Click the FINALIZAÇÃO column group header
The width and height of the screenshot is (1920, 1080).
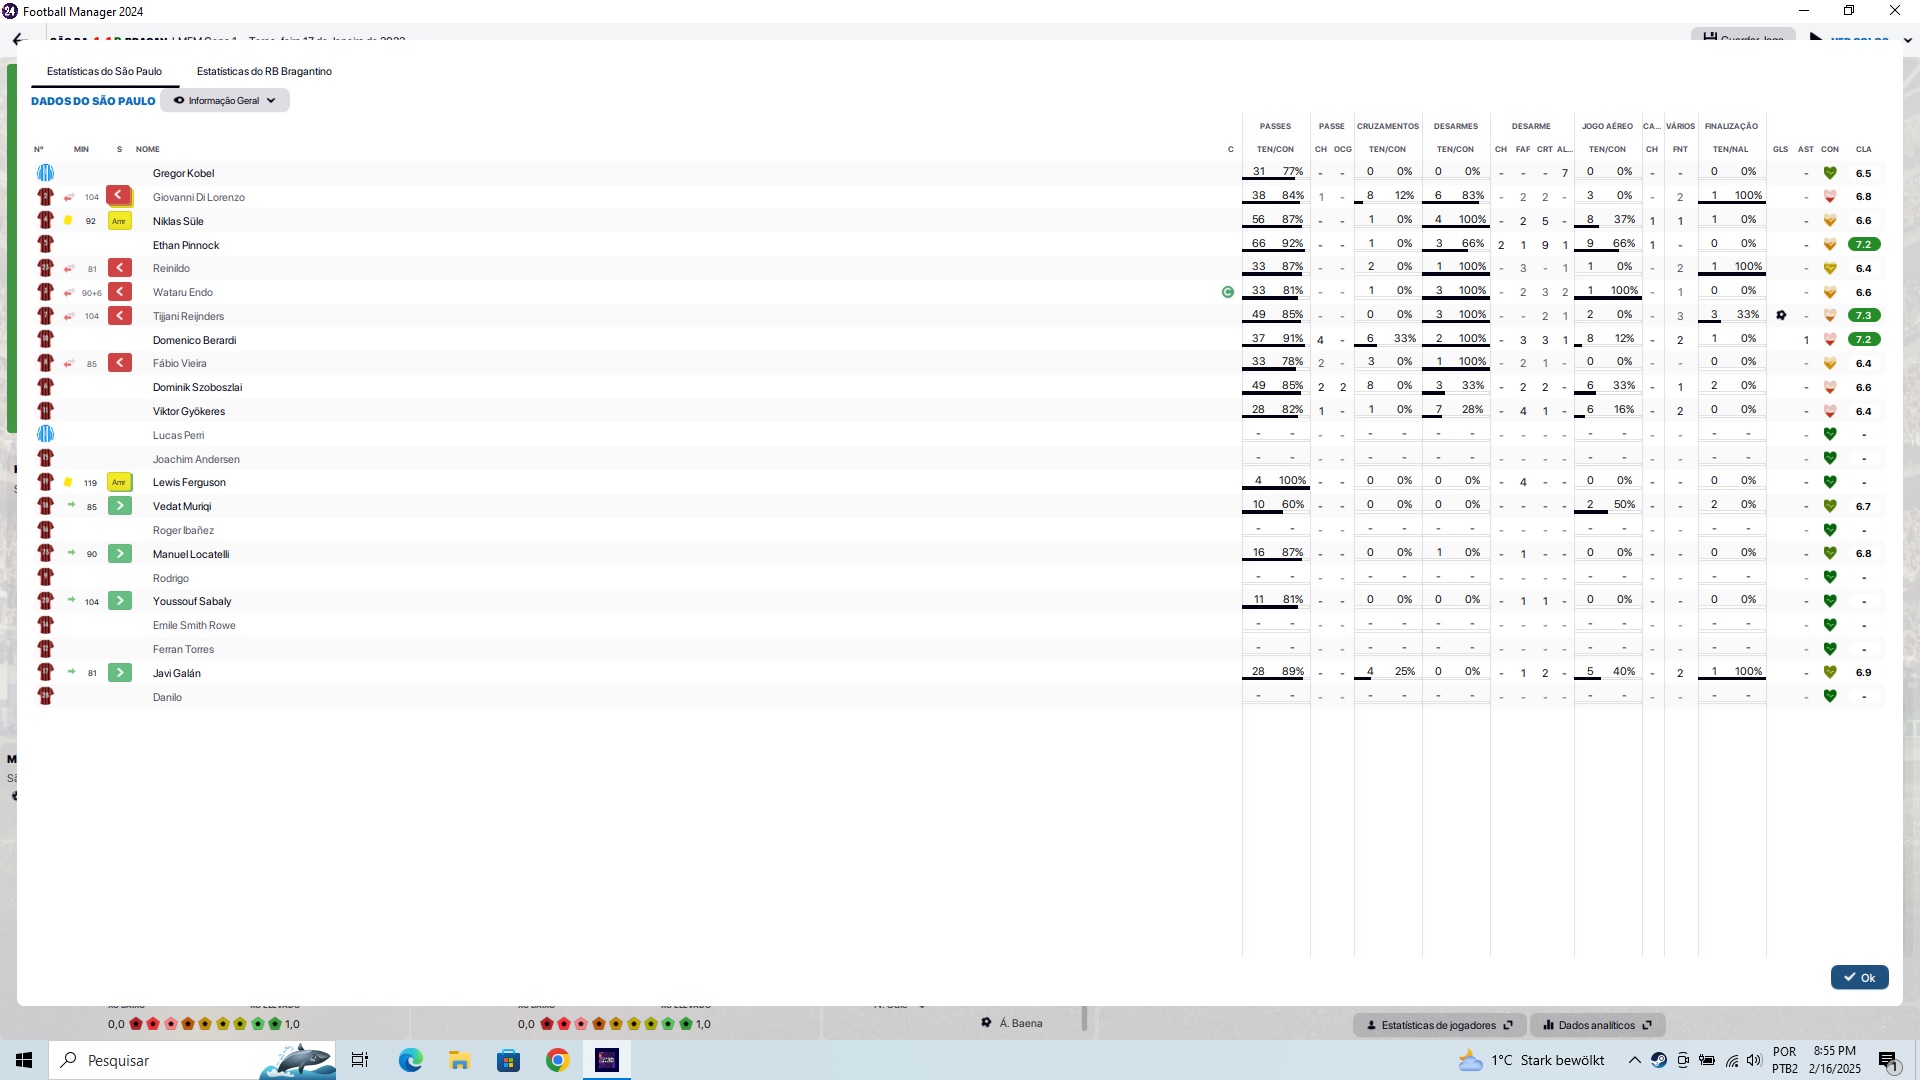[1731, 126]
